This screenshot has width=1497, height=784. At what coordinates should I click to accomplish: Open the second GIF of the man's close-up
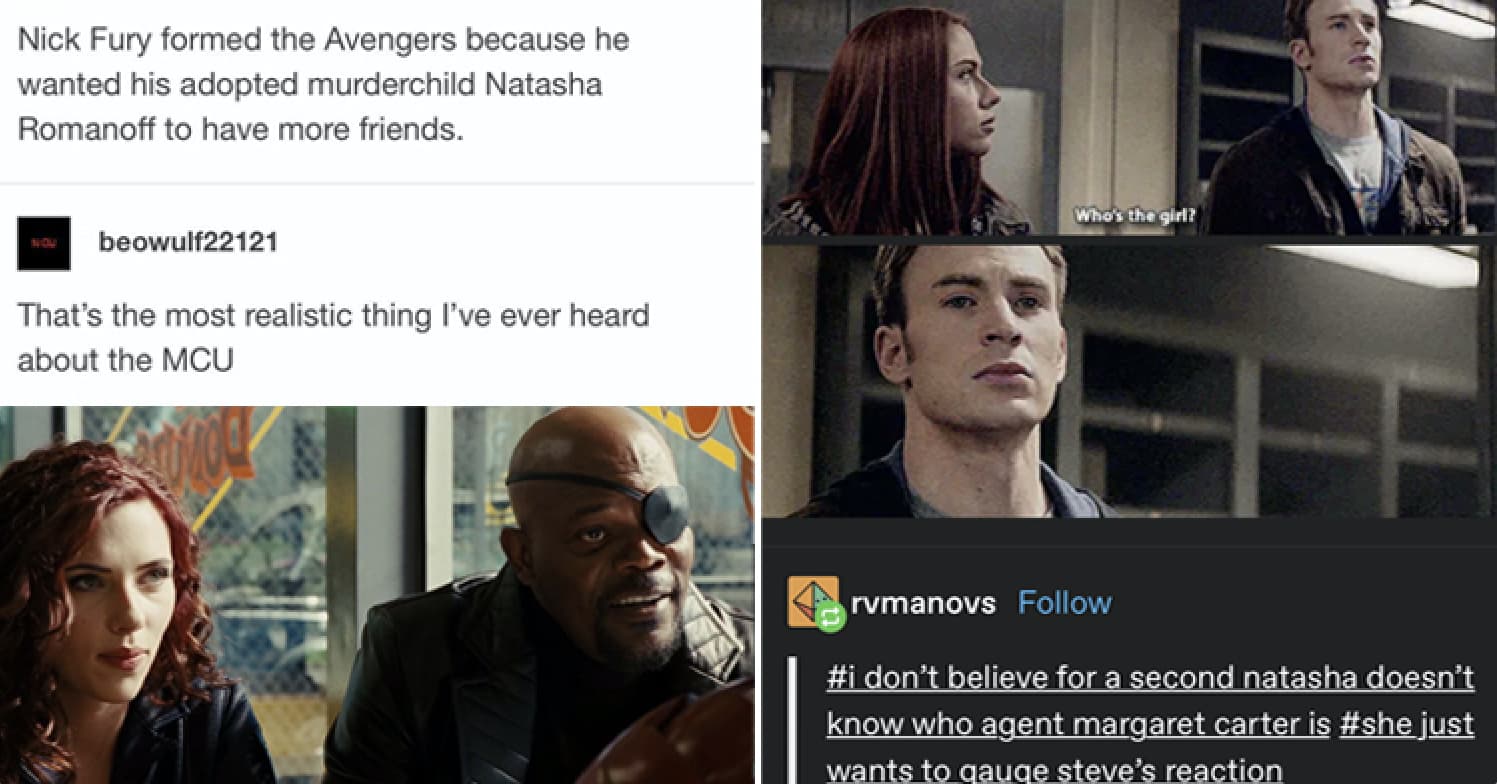pos(1129,381)
